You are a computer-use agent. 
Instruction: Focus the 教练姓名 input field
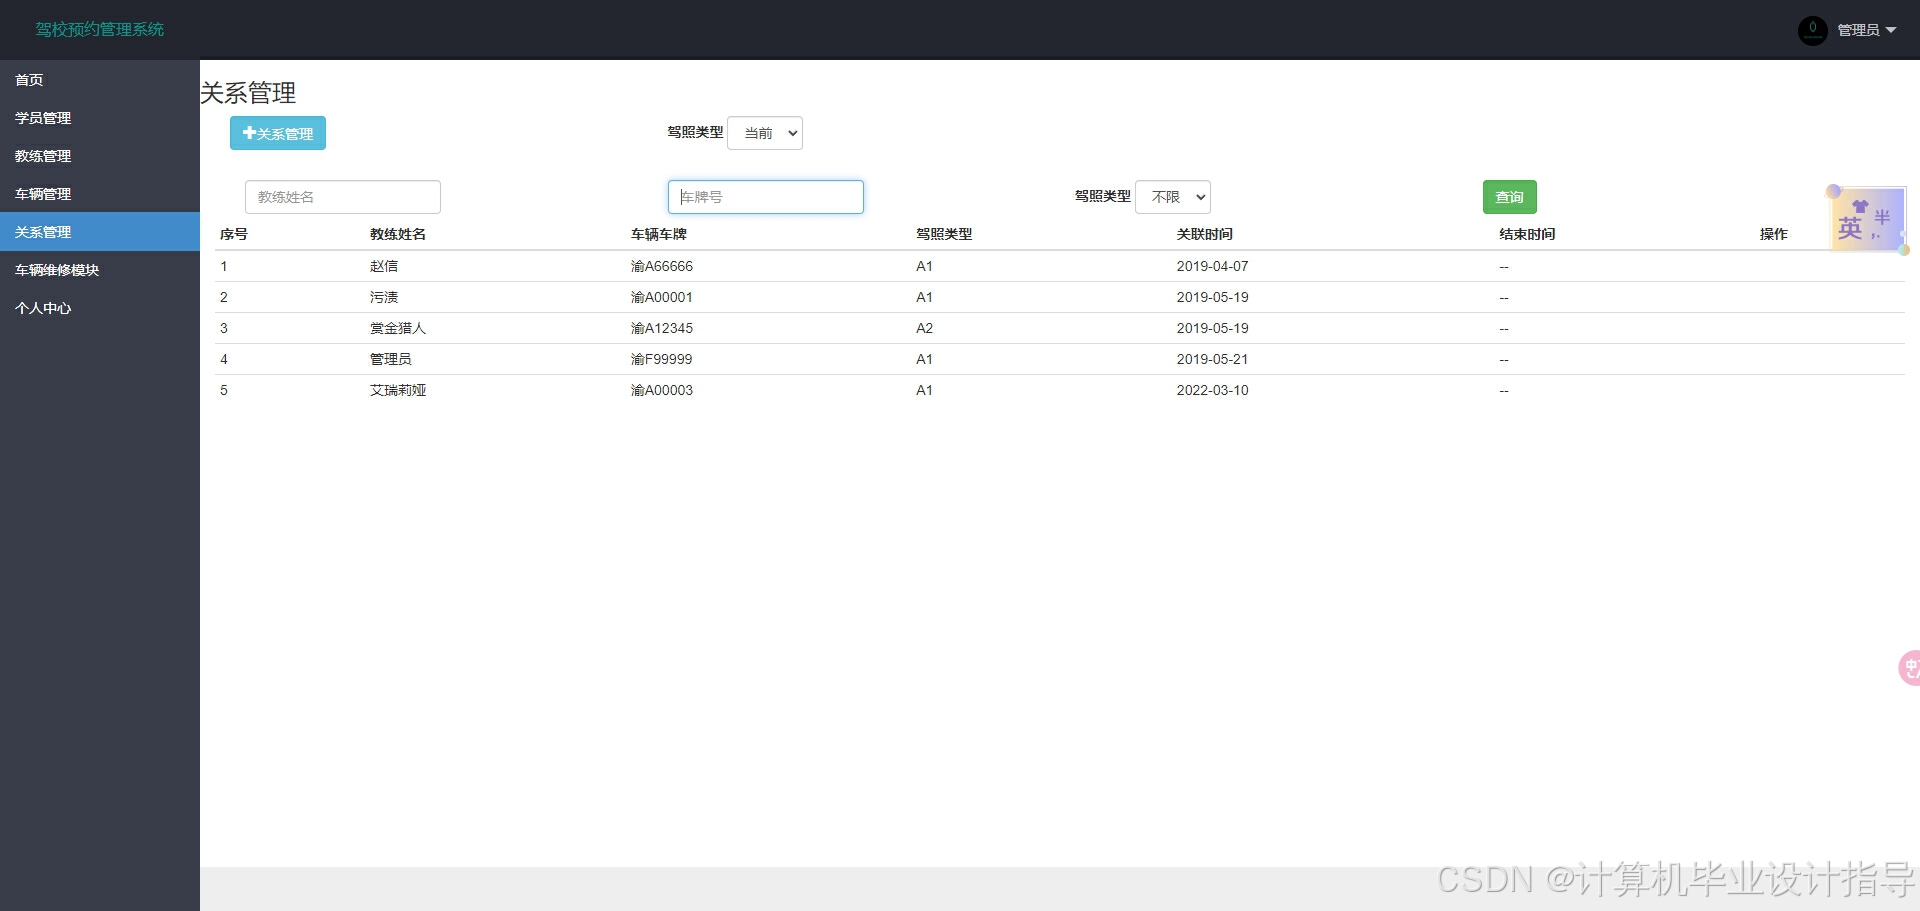(343, 197)
